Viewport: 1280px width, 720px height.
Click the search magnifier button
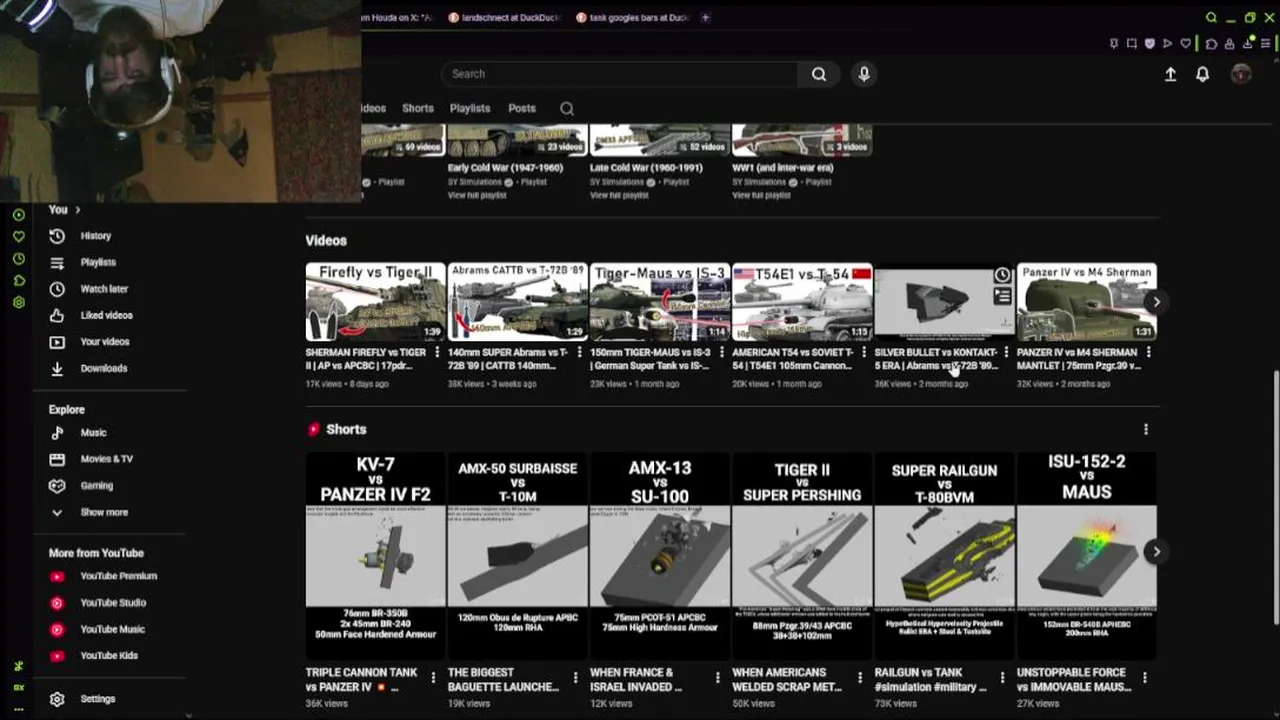pyautogui.click(x=819, y=74)
